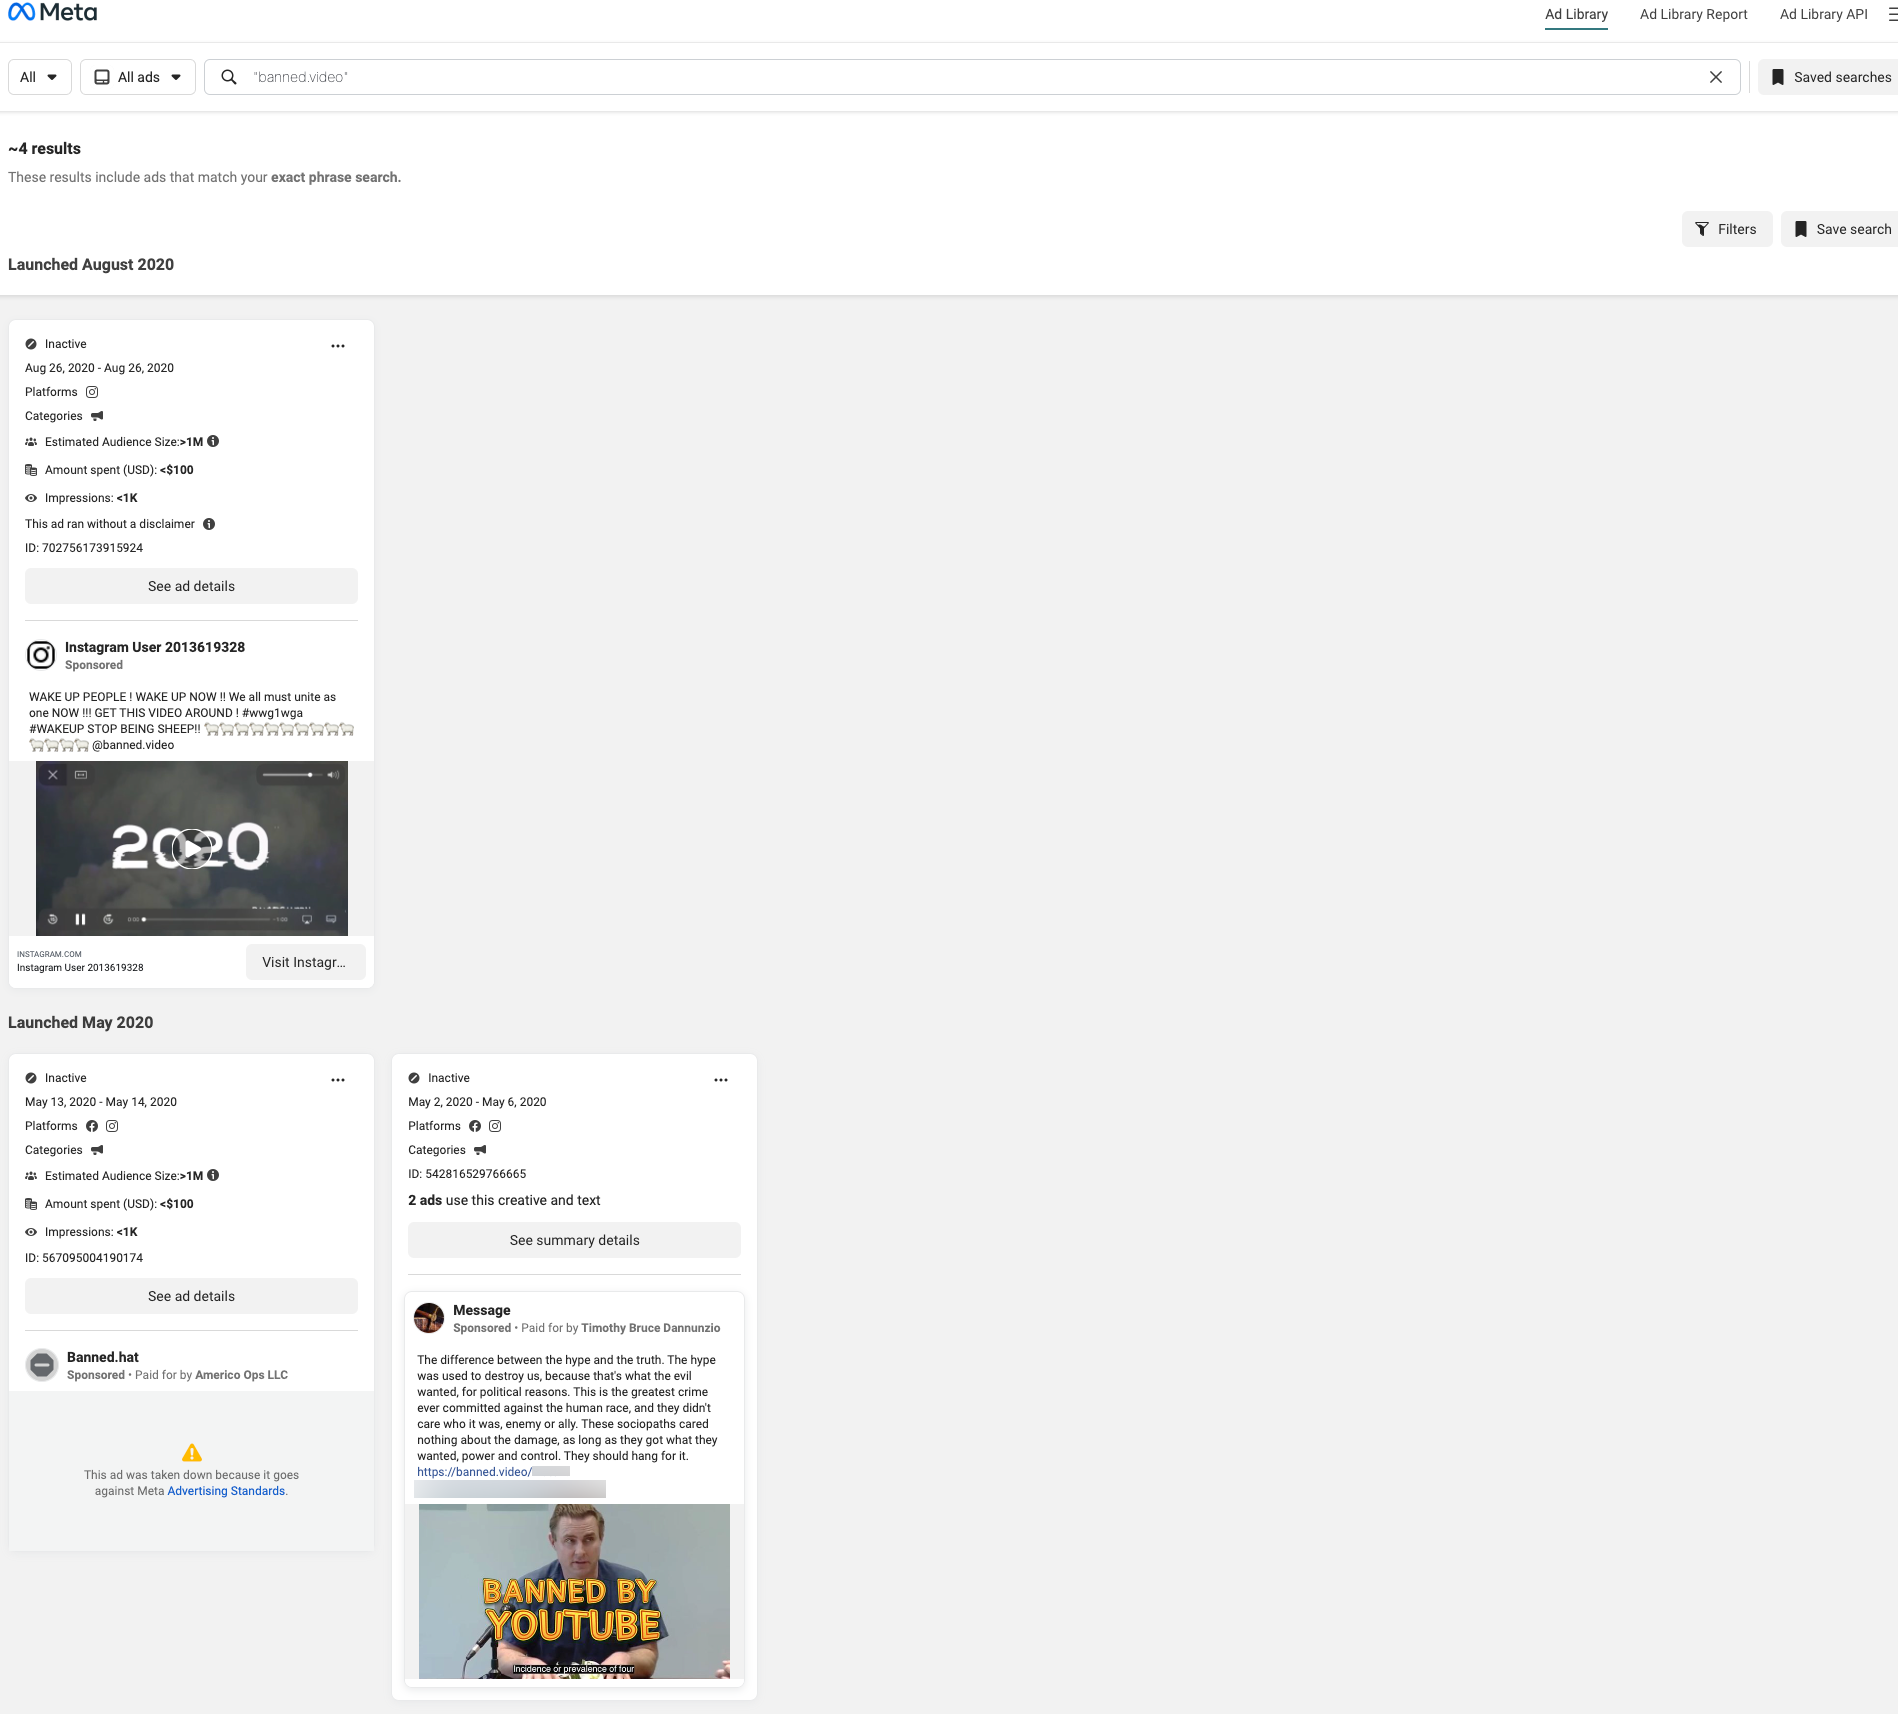Viewport: 1898px width, 1714px height.
Task: Expand the All ads category dropdown
Action: [x=138, y=77]
